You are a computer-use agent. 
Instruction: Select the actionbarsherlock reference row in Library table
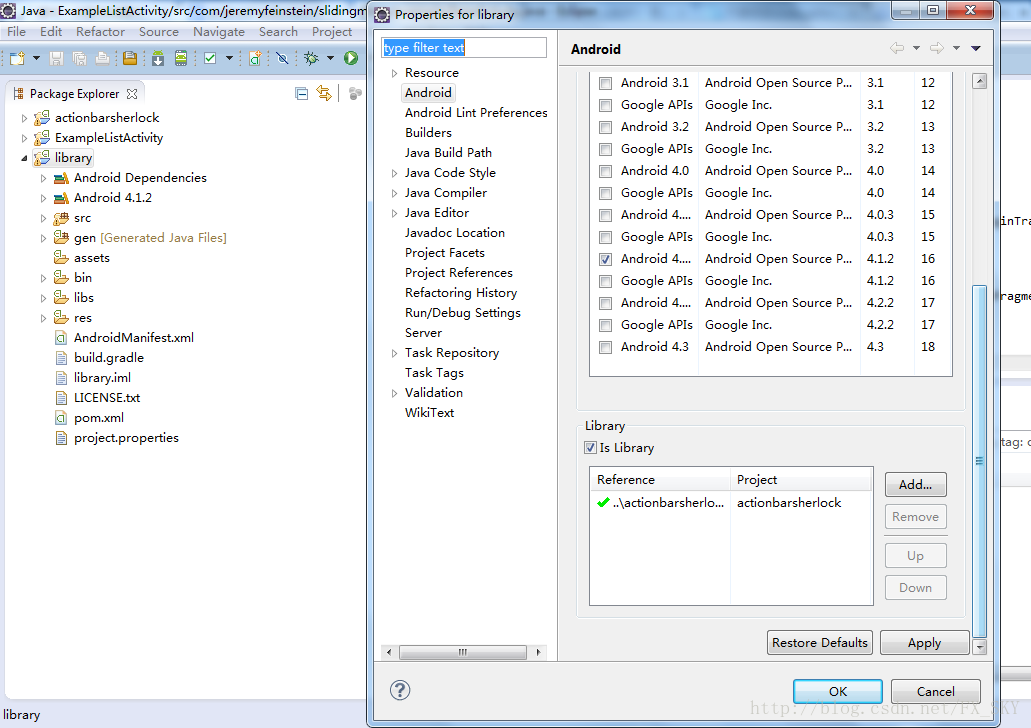[731, 503]
